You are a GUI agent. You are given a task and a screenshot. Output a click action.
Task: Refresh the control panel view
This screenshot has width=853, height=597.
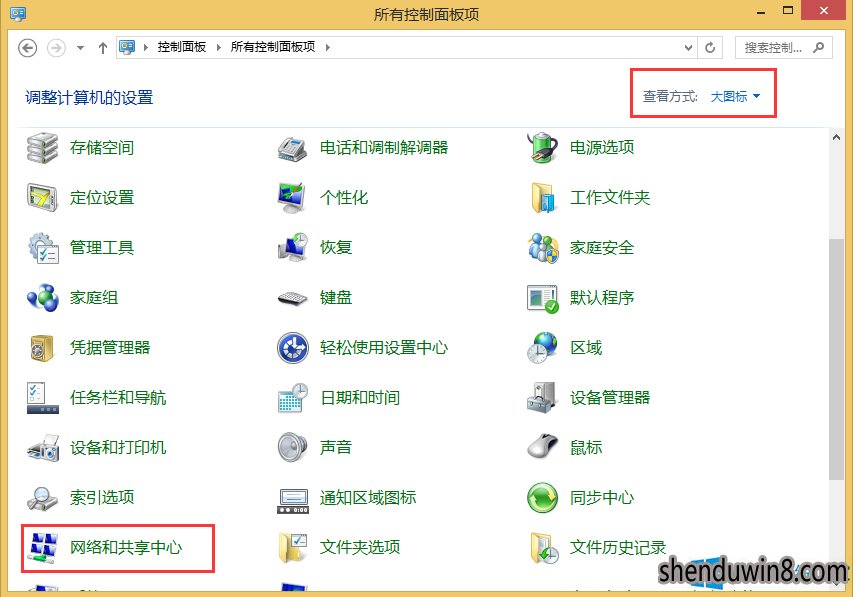(710, 48)
